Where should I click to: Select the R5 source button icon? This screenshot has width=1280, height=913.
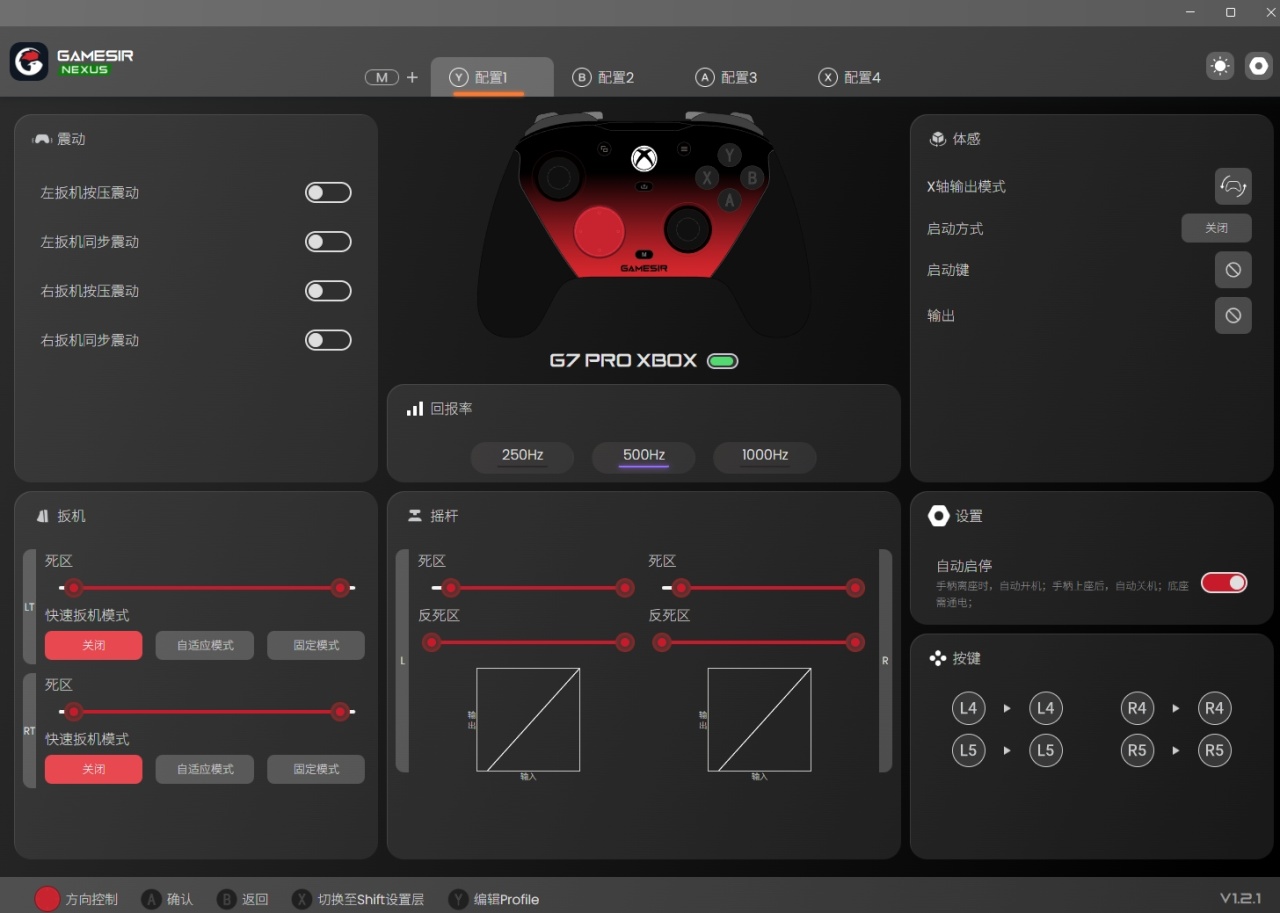tap(1137, 750)
